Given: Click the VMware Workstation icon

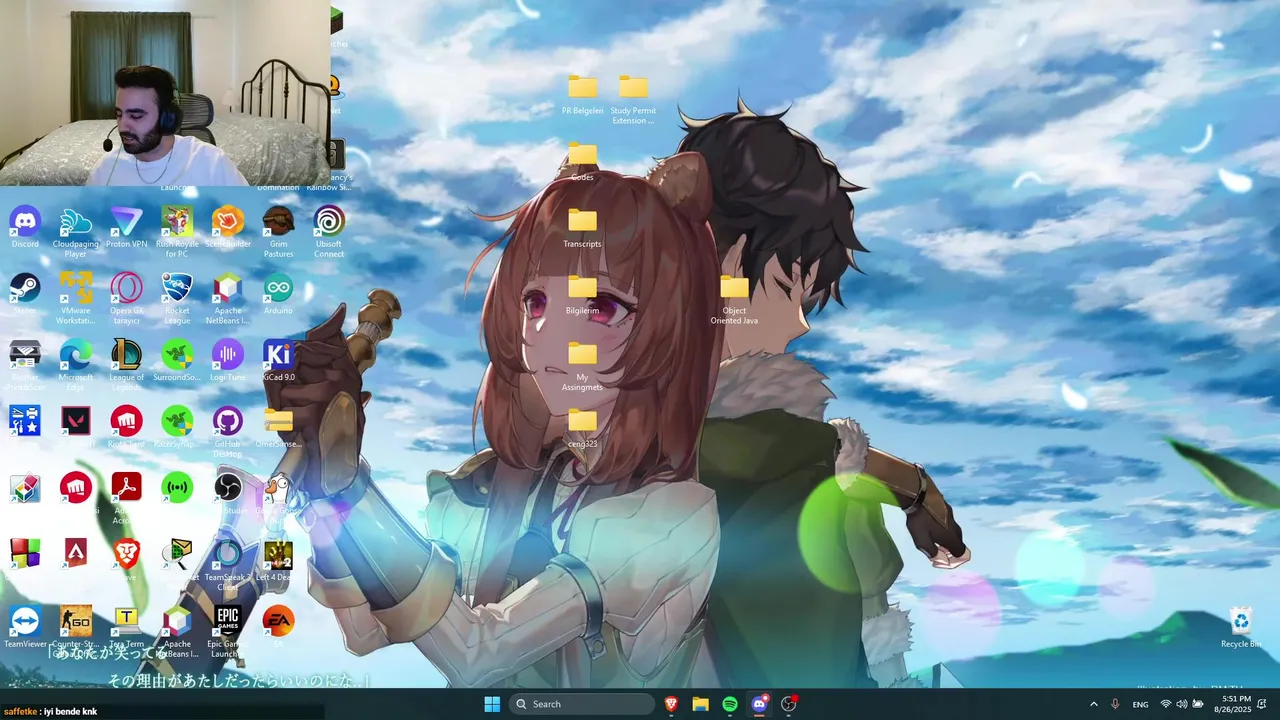Looking at the screenshot, I should click(76, 299).
